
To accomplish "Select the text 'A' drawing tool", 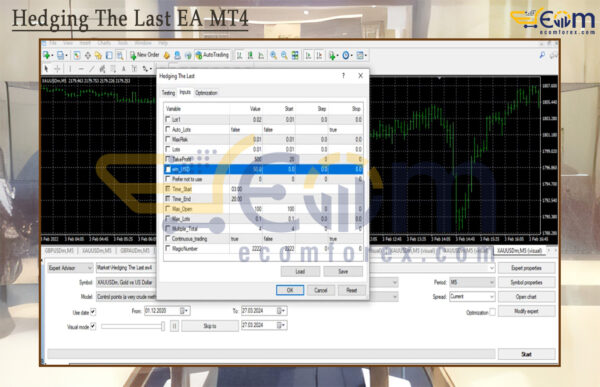I will pyautogui.click(x=124, y=69).
